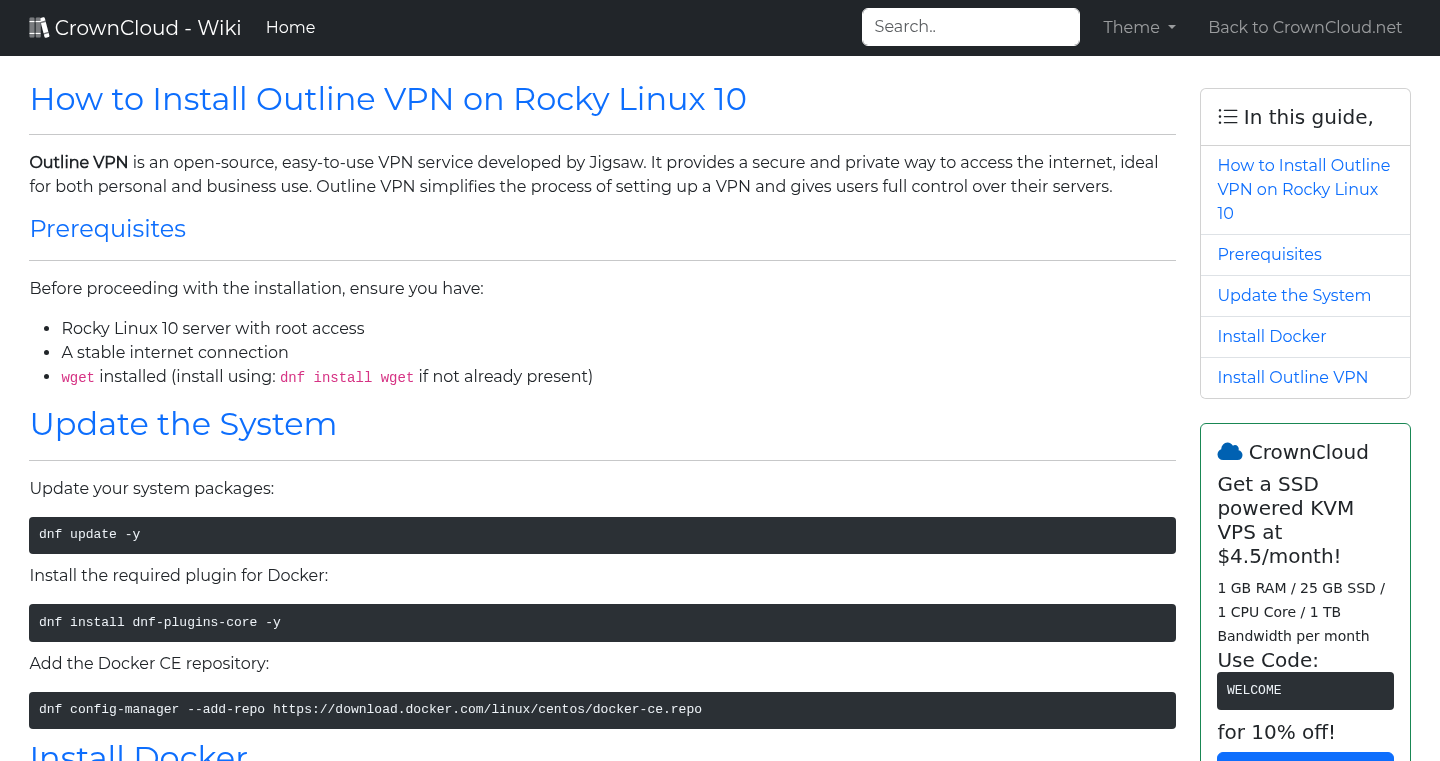Click the main page title heading
Image resolution: width=1440 pixels, height=761 pixels.
(388, 99)
